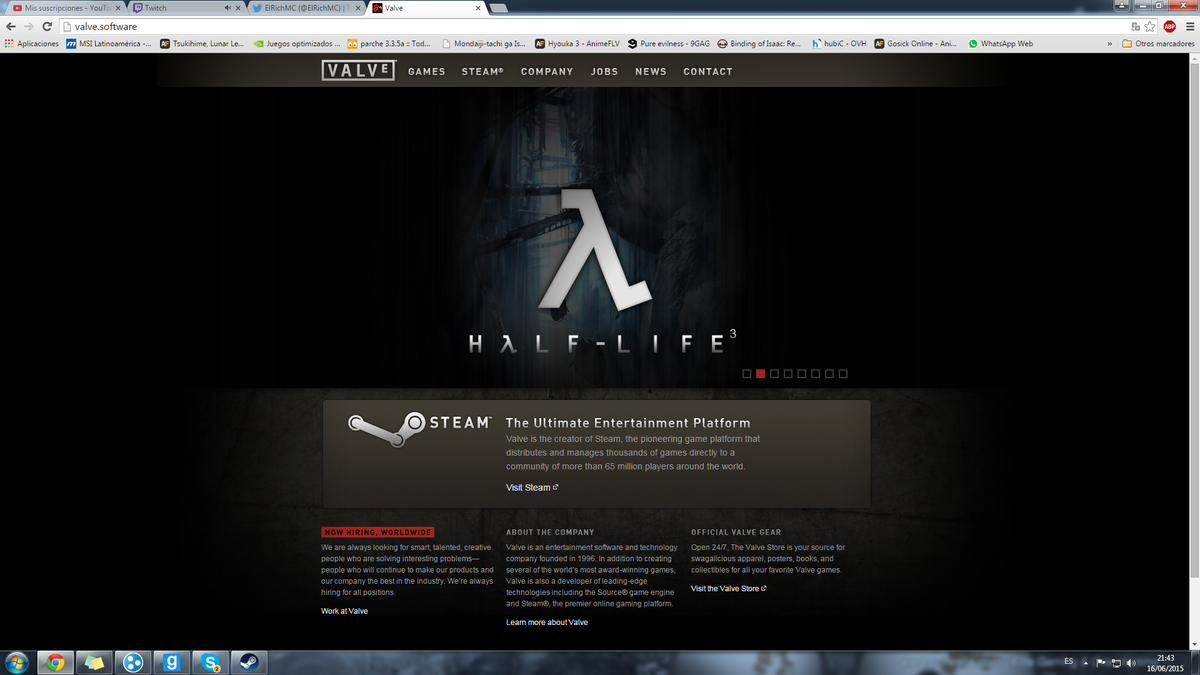The width and height of the screenshot is (1200, 675).
Task: Show hidden system tray icons arrow
Action: pyautogui.click(x=1086, y=662)
